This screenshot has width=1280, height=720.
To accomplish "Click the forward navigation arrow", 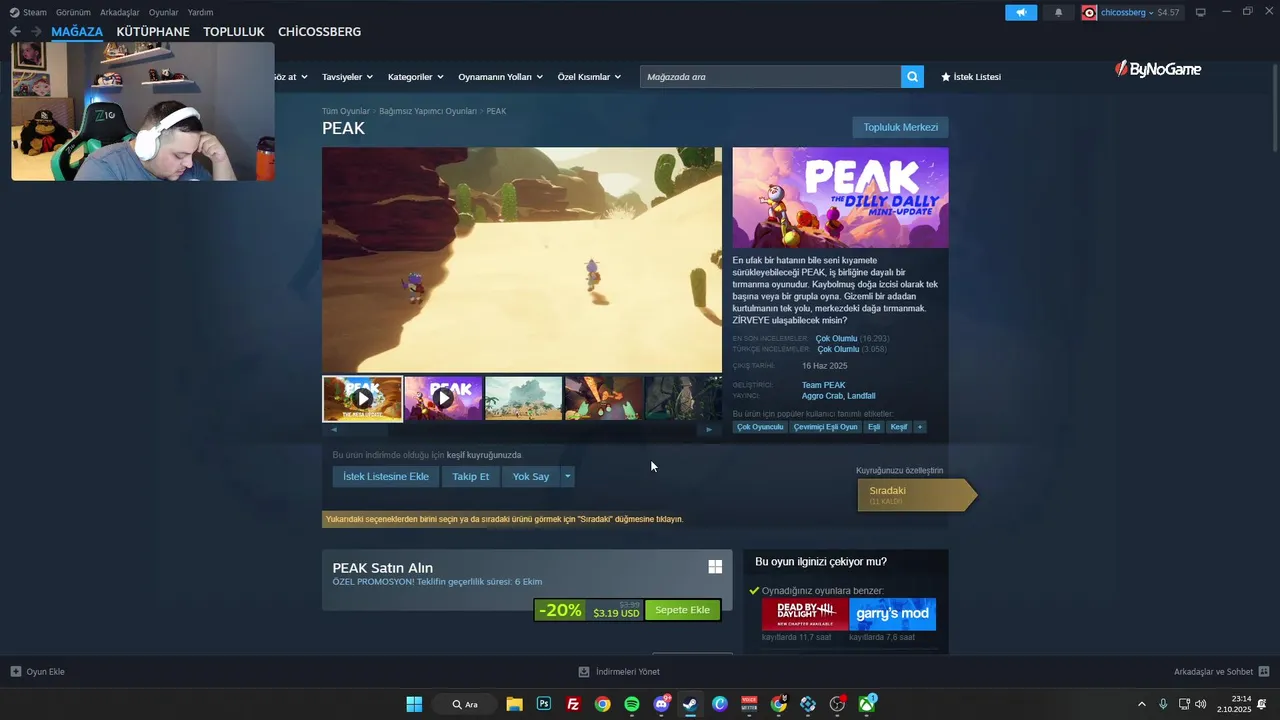I will (36, 32).
